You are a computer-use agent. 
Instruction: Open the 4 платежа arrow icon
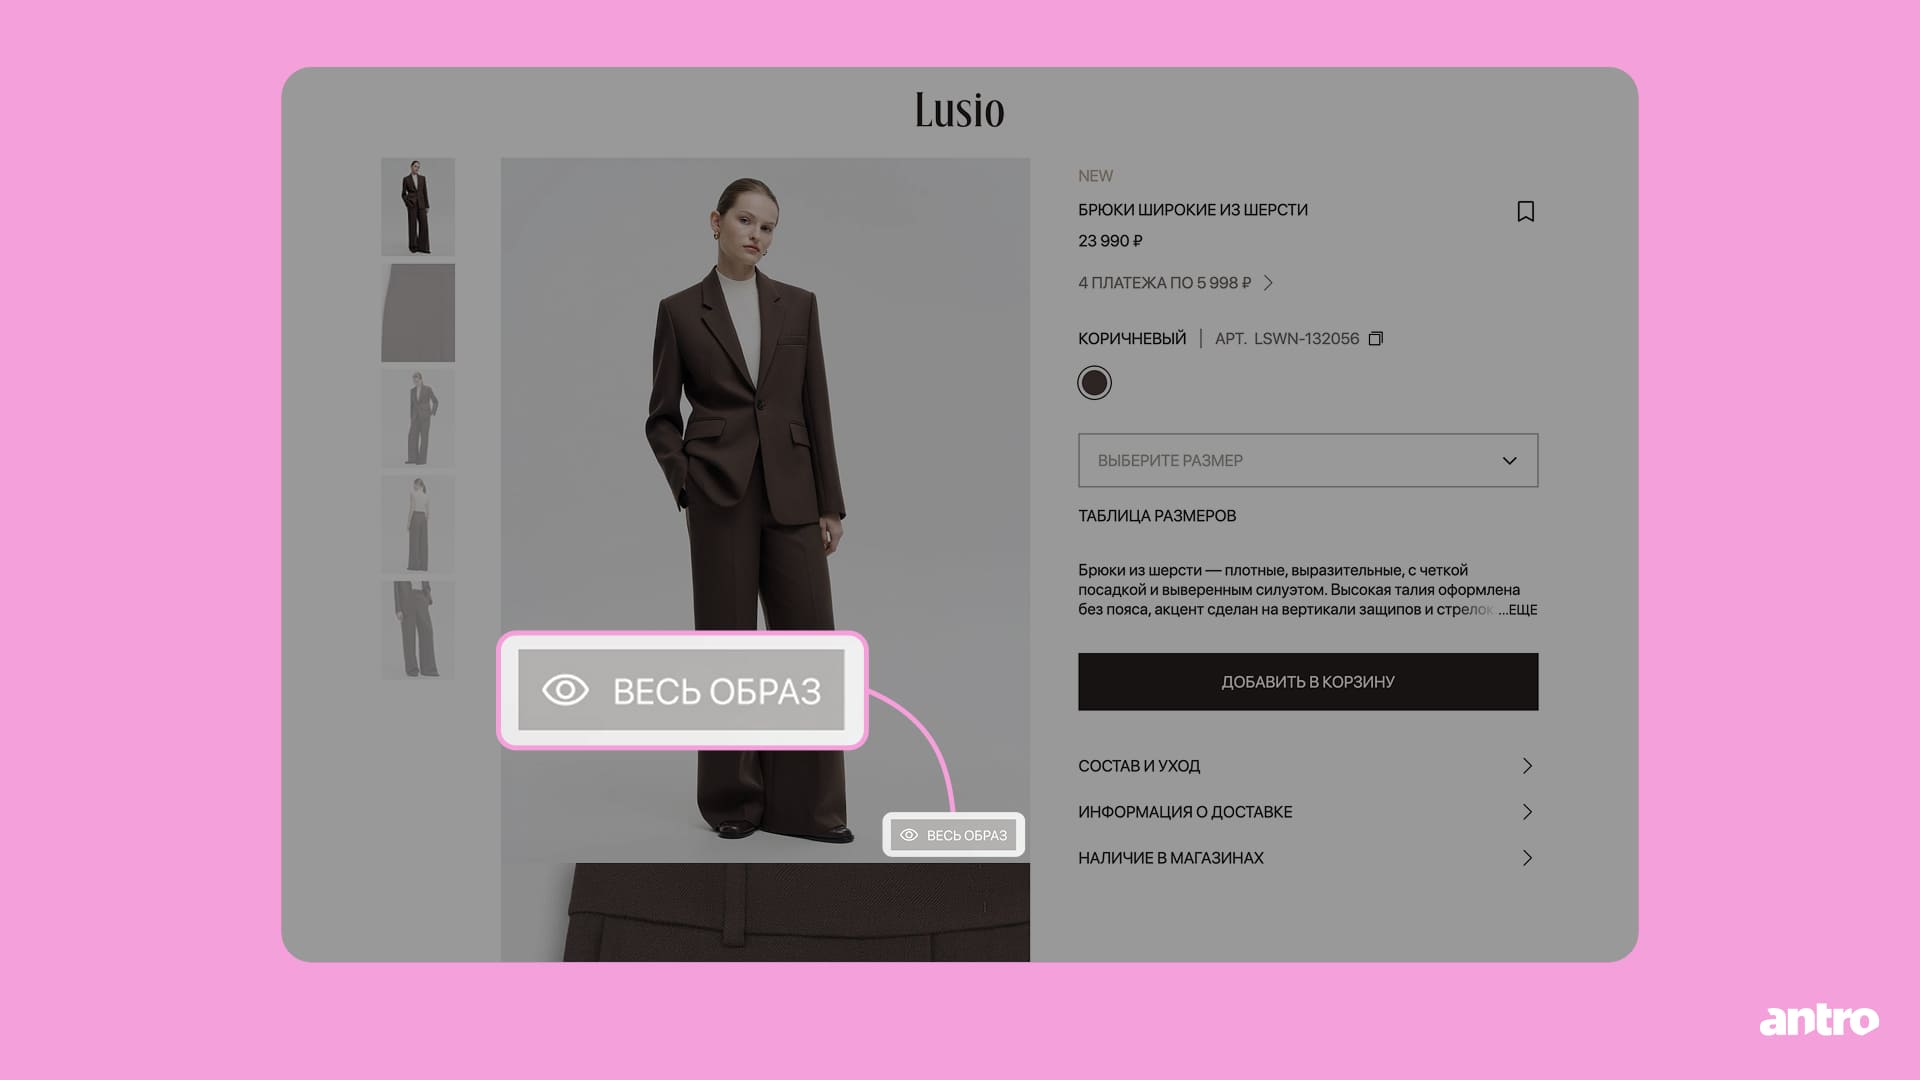(x=1268, y=283)
